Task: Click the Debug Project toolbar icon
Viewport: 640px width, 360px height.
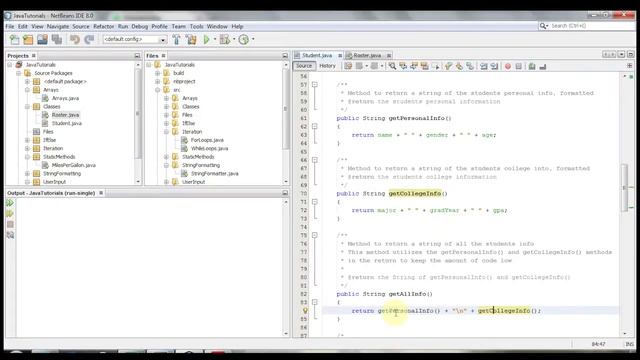Action: pyautogui.click(x=224, y=40)
